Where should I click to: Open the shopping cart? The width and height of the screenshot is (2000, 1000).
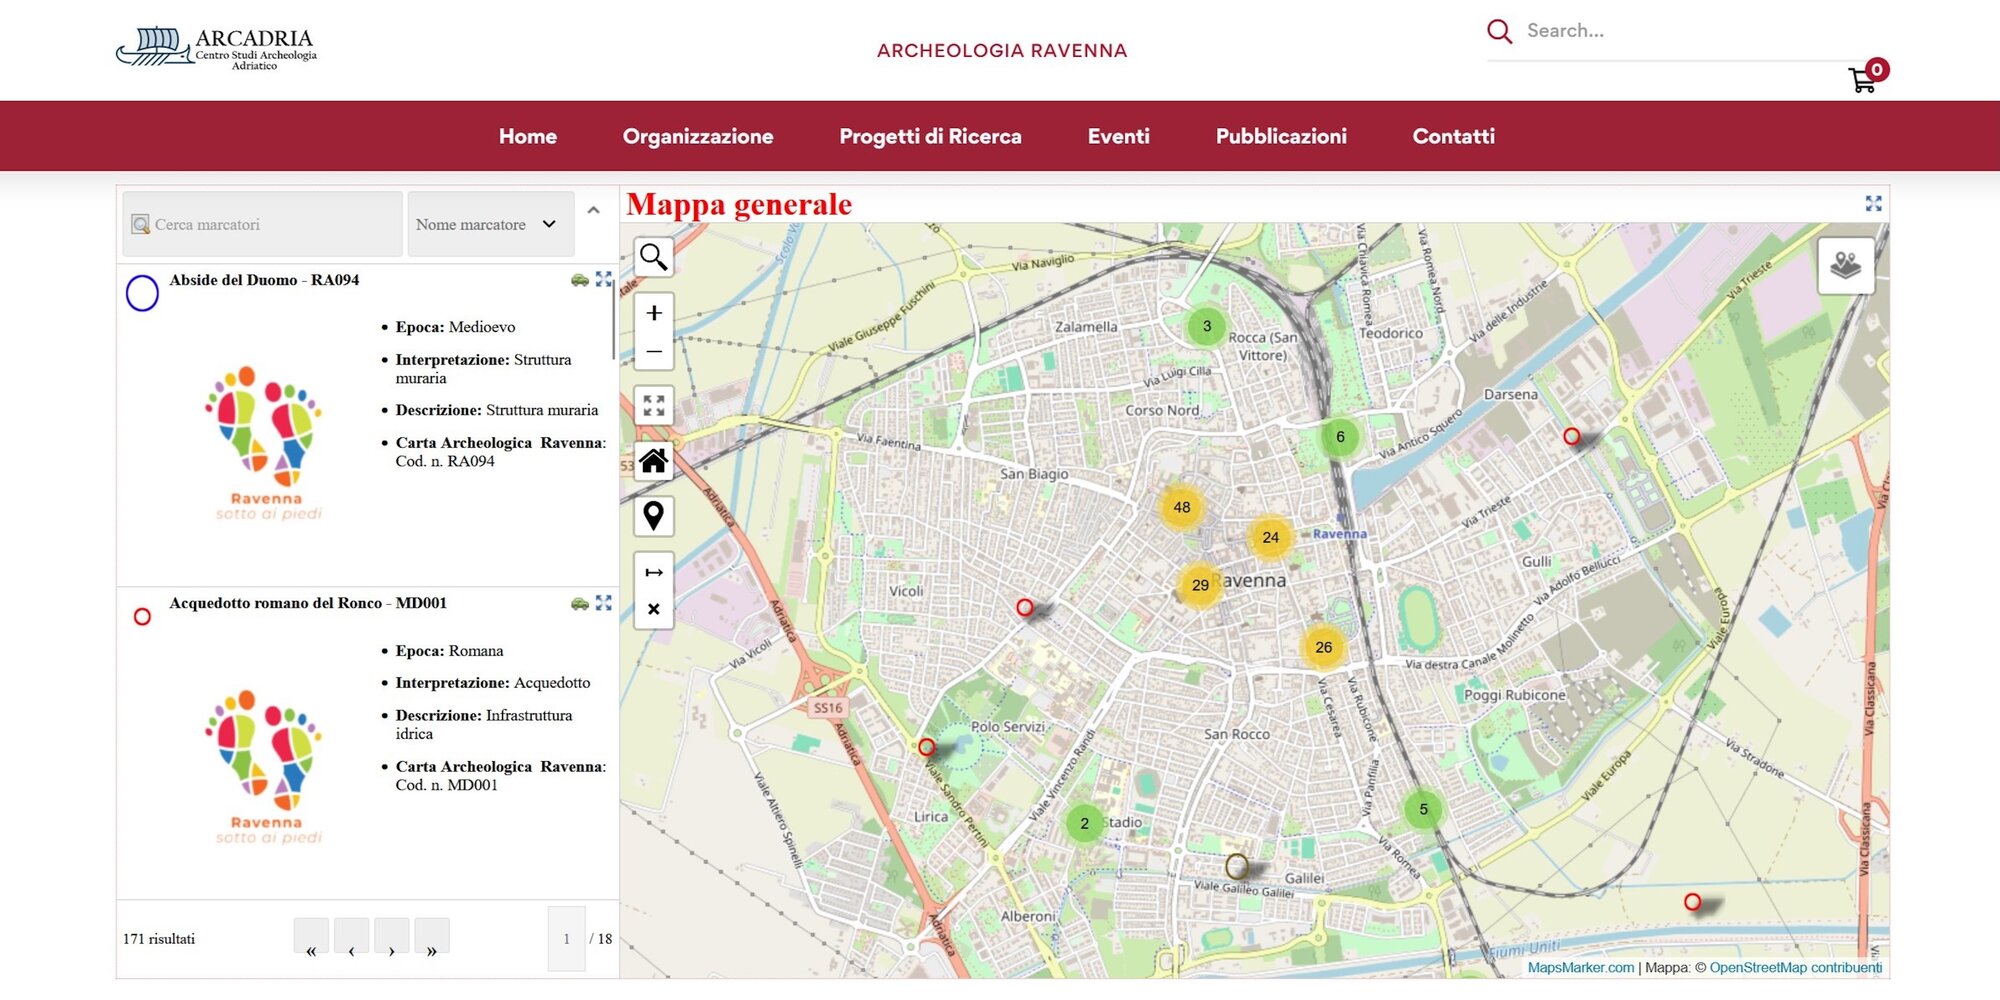(1862, 80)
